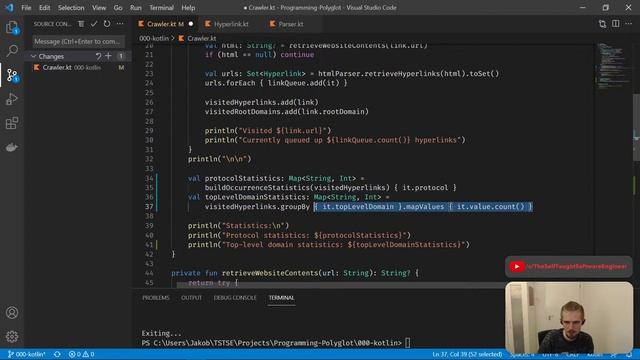Collapse the Changes group
640x360 pixels.
(x=33, y=56)
